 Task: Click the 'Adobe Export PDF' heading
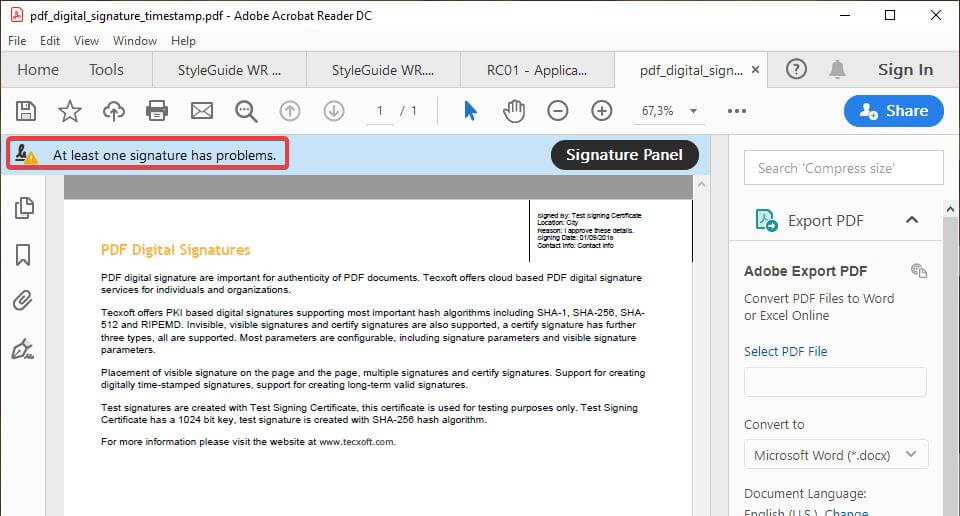click(806, 271)
